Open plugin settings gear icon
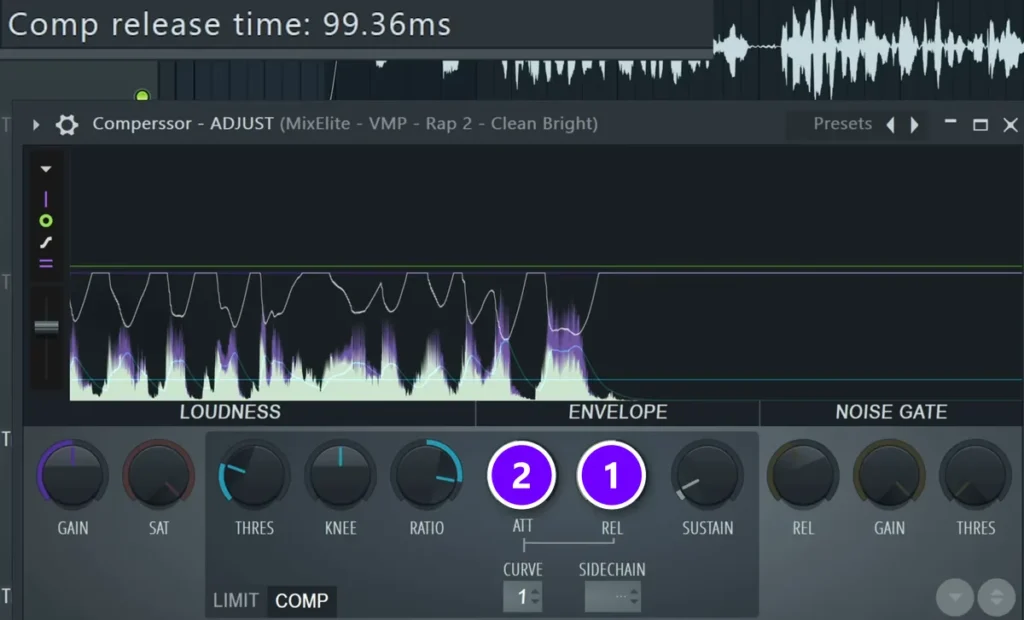1024x620 pixels. [x=67, y=124]
